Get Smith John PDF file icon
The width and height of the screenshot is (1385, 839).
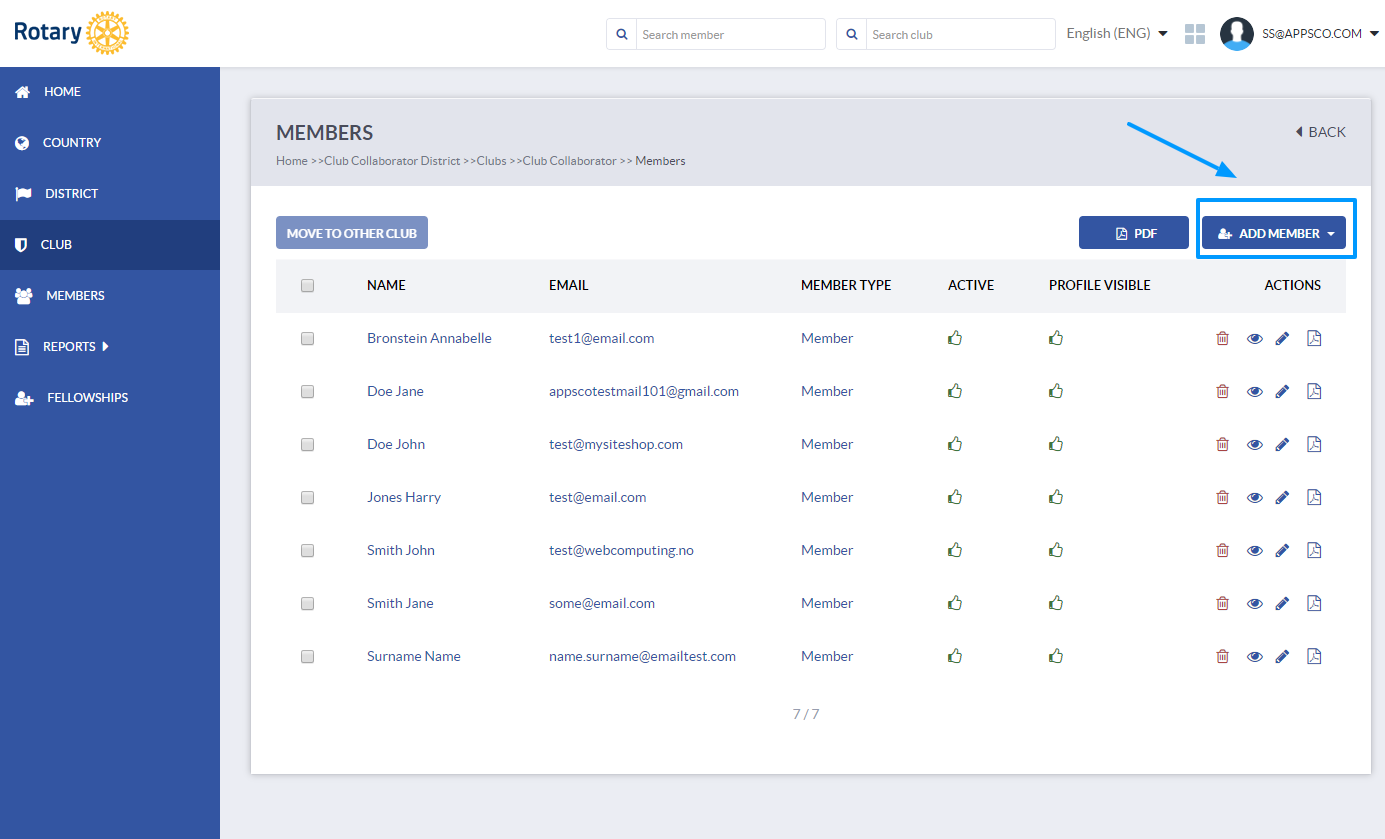1315,550
